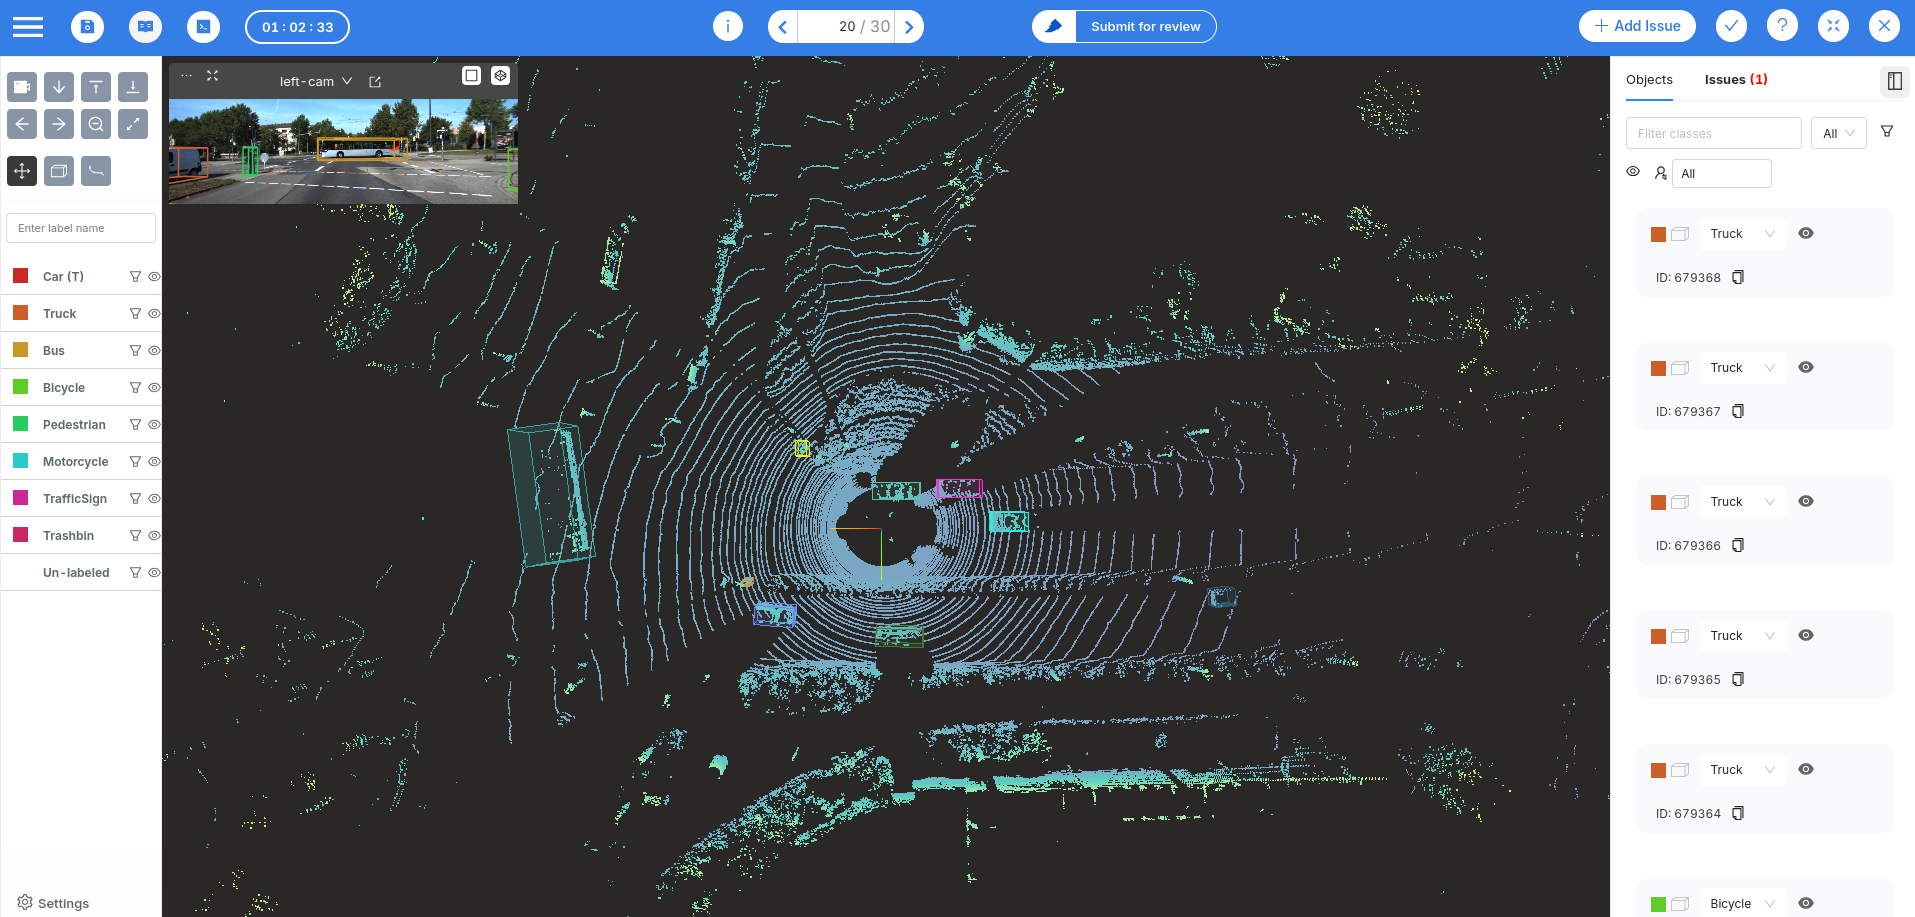This screenshot has height=917, width=1915.
Task: Hide Truck object ID 679368
Action: [x=1806, y=234]
